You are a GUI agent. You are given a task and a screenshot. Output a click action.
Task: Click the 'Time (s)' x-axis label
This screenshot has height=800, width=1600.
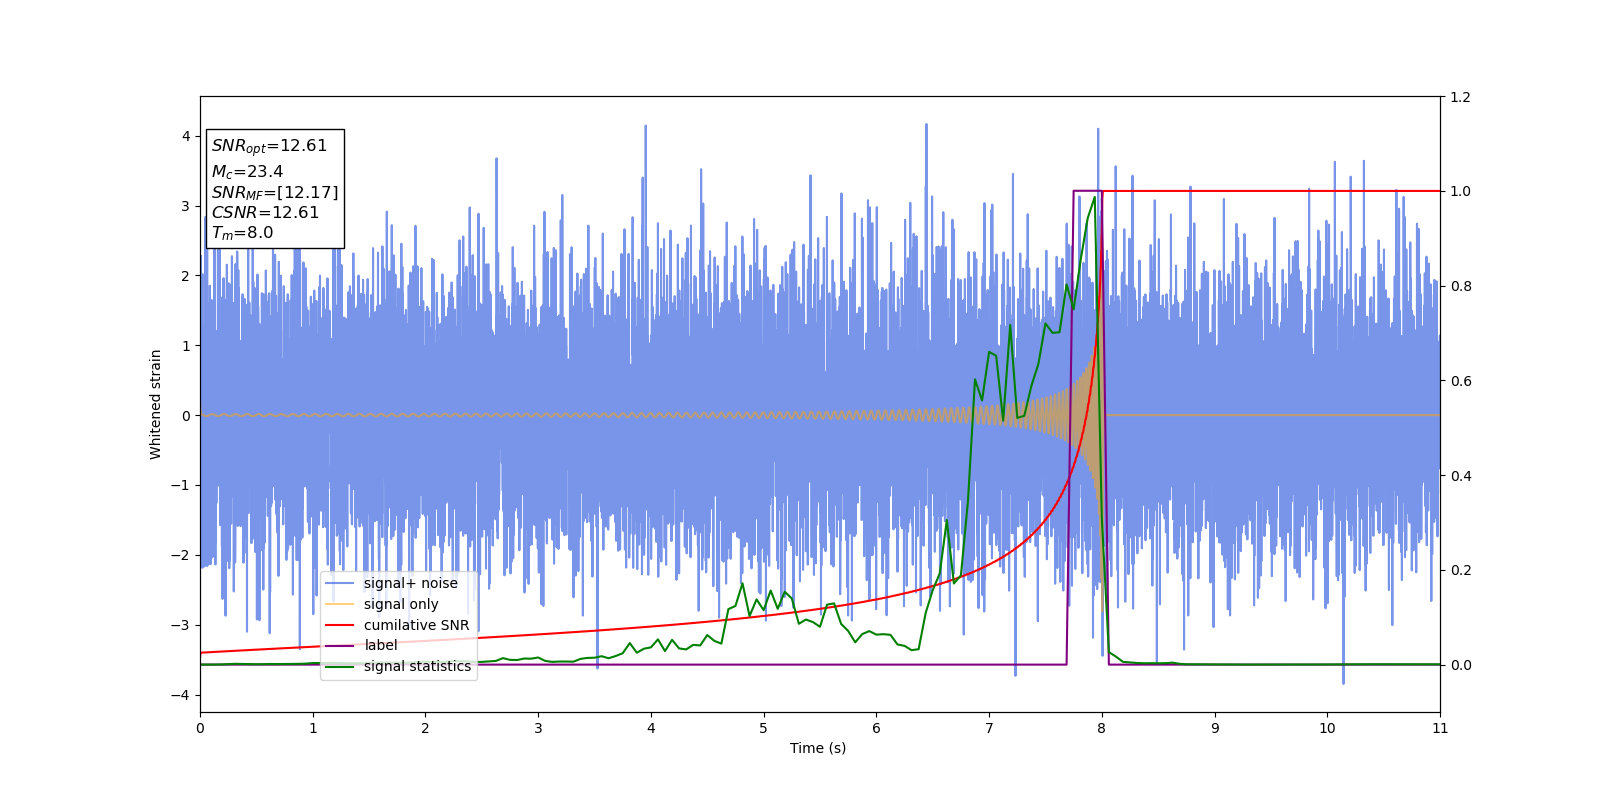(x=818, y=748)
